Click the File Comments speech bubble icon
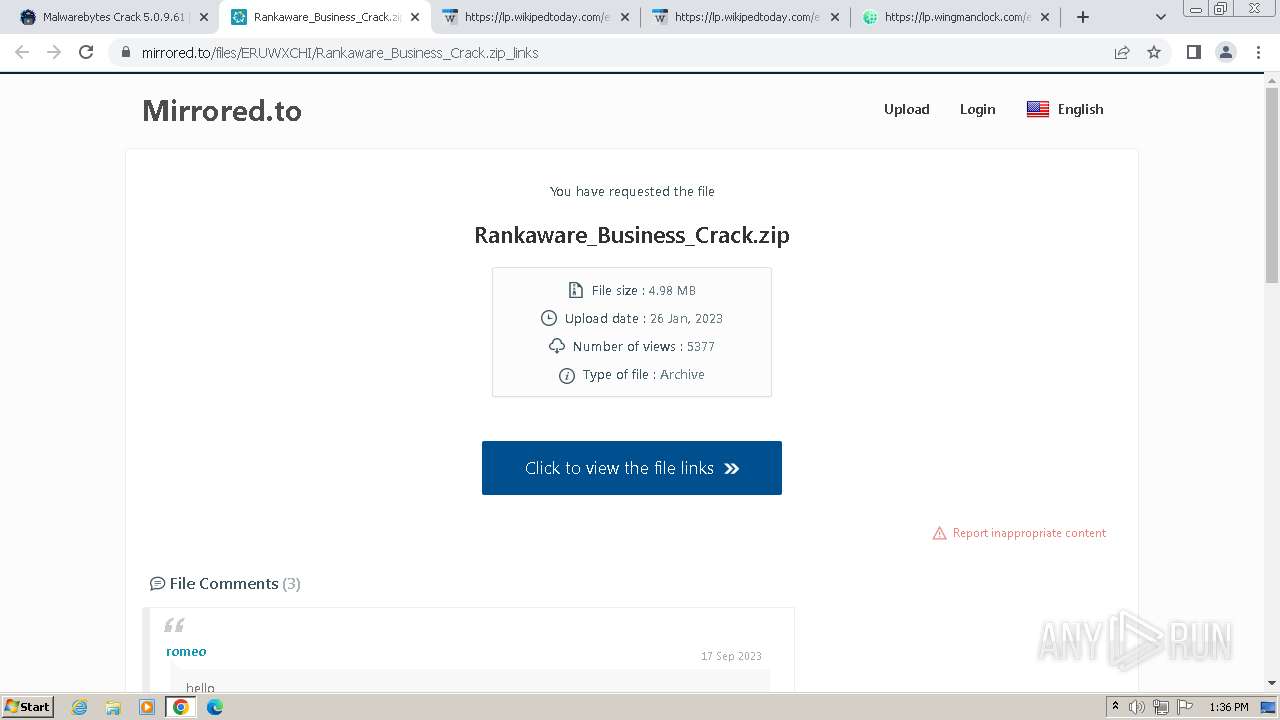This screenshot has height=720, width=1280. [157, 584]
